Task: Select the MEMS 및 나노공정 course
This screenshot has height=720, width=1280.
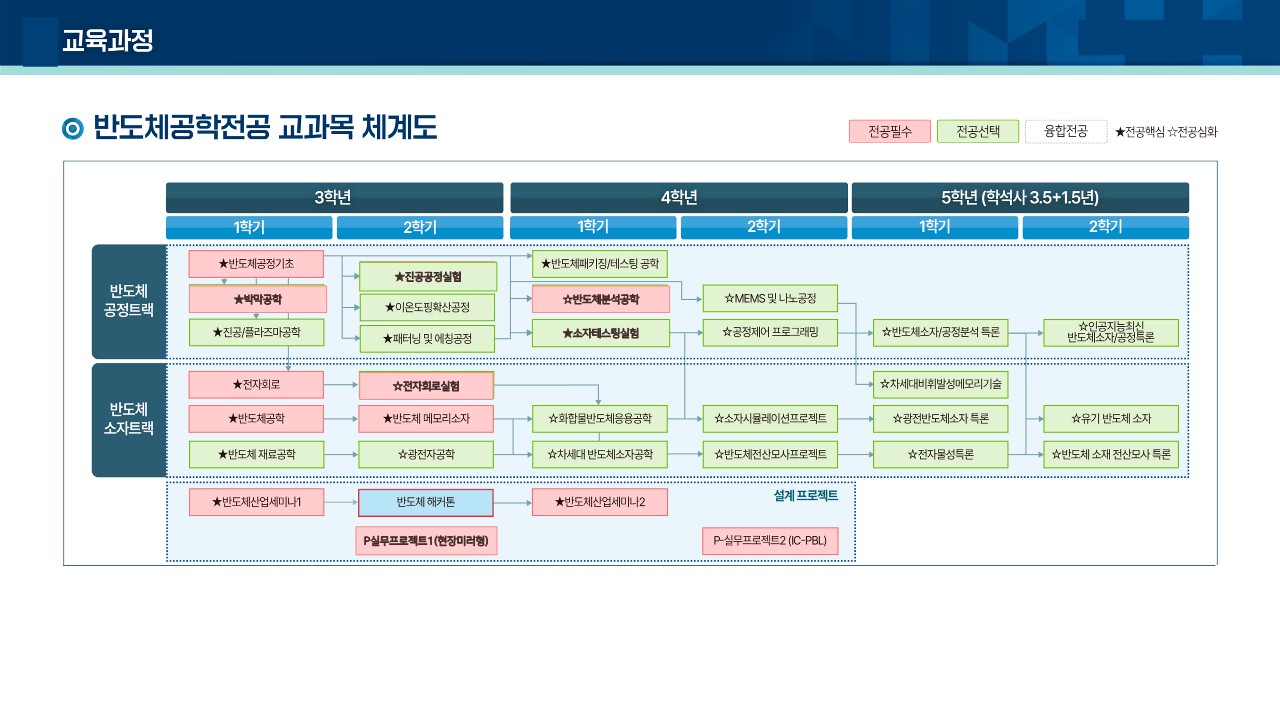Action: [770, 298]
